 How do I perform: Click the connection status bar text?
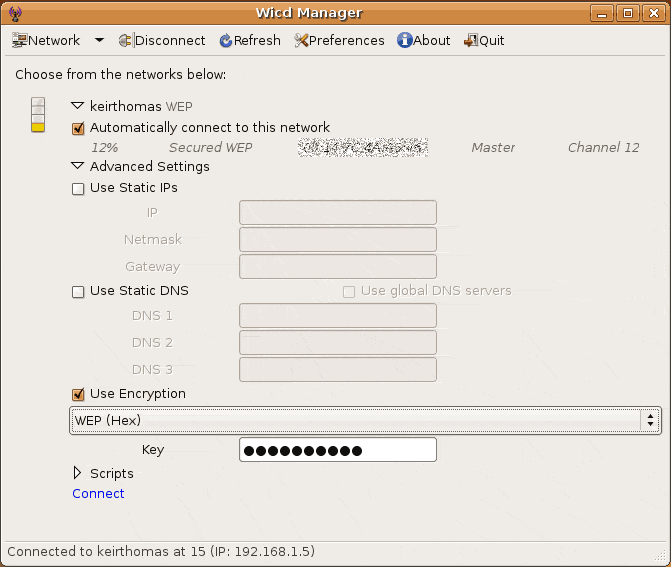pos(161,552)
